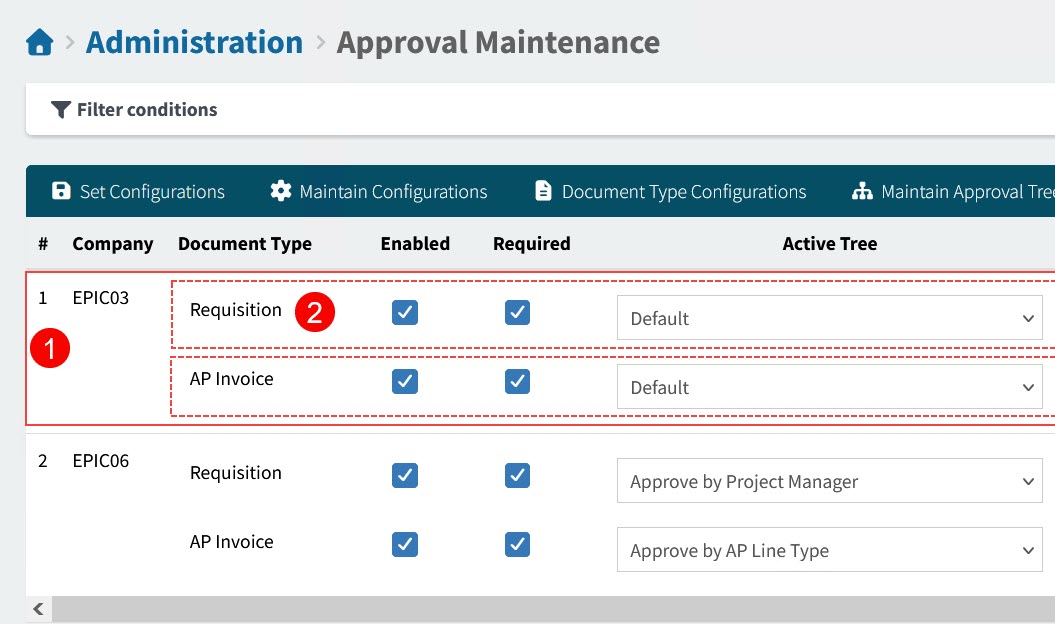
Task: Open Active Tree dropdown for EPIC03 AP Invoice
Action: click(830, 387)
